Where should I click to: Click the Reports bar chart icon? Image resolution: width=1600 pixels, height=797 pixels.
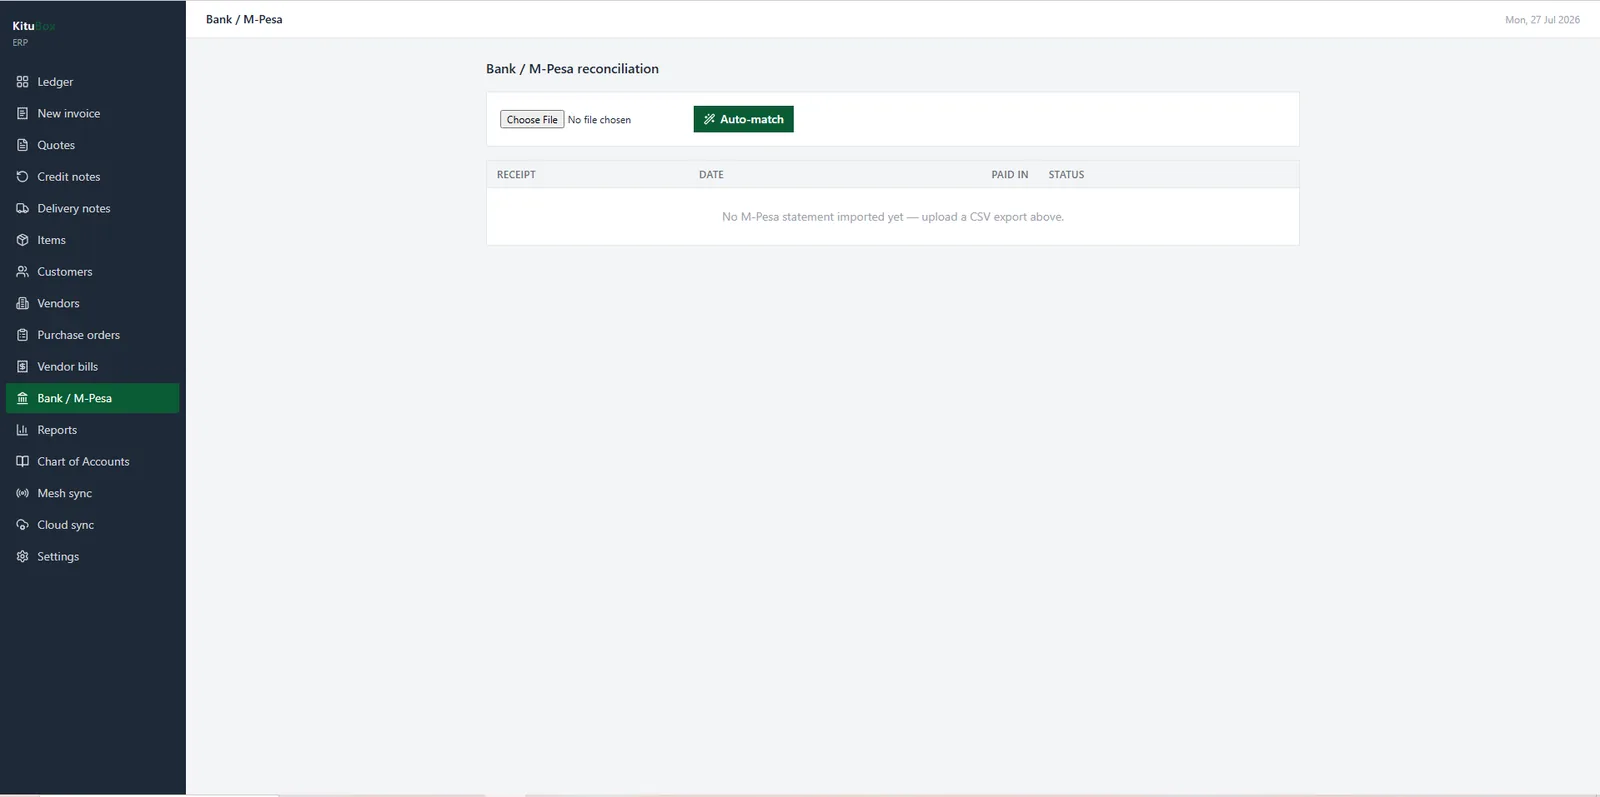pyautogui.click(x=22, y=430)
